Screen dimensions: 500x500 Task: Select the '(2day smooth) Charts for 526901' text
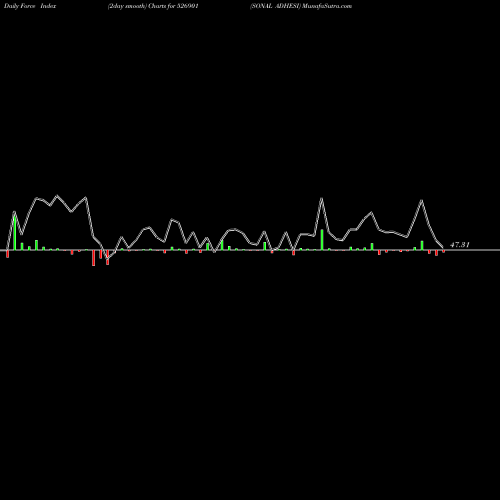tap(153, 6)
